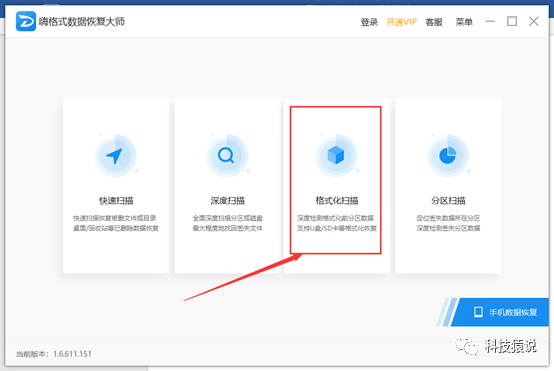Open the 登录 login link

click(x=369, y=22)
